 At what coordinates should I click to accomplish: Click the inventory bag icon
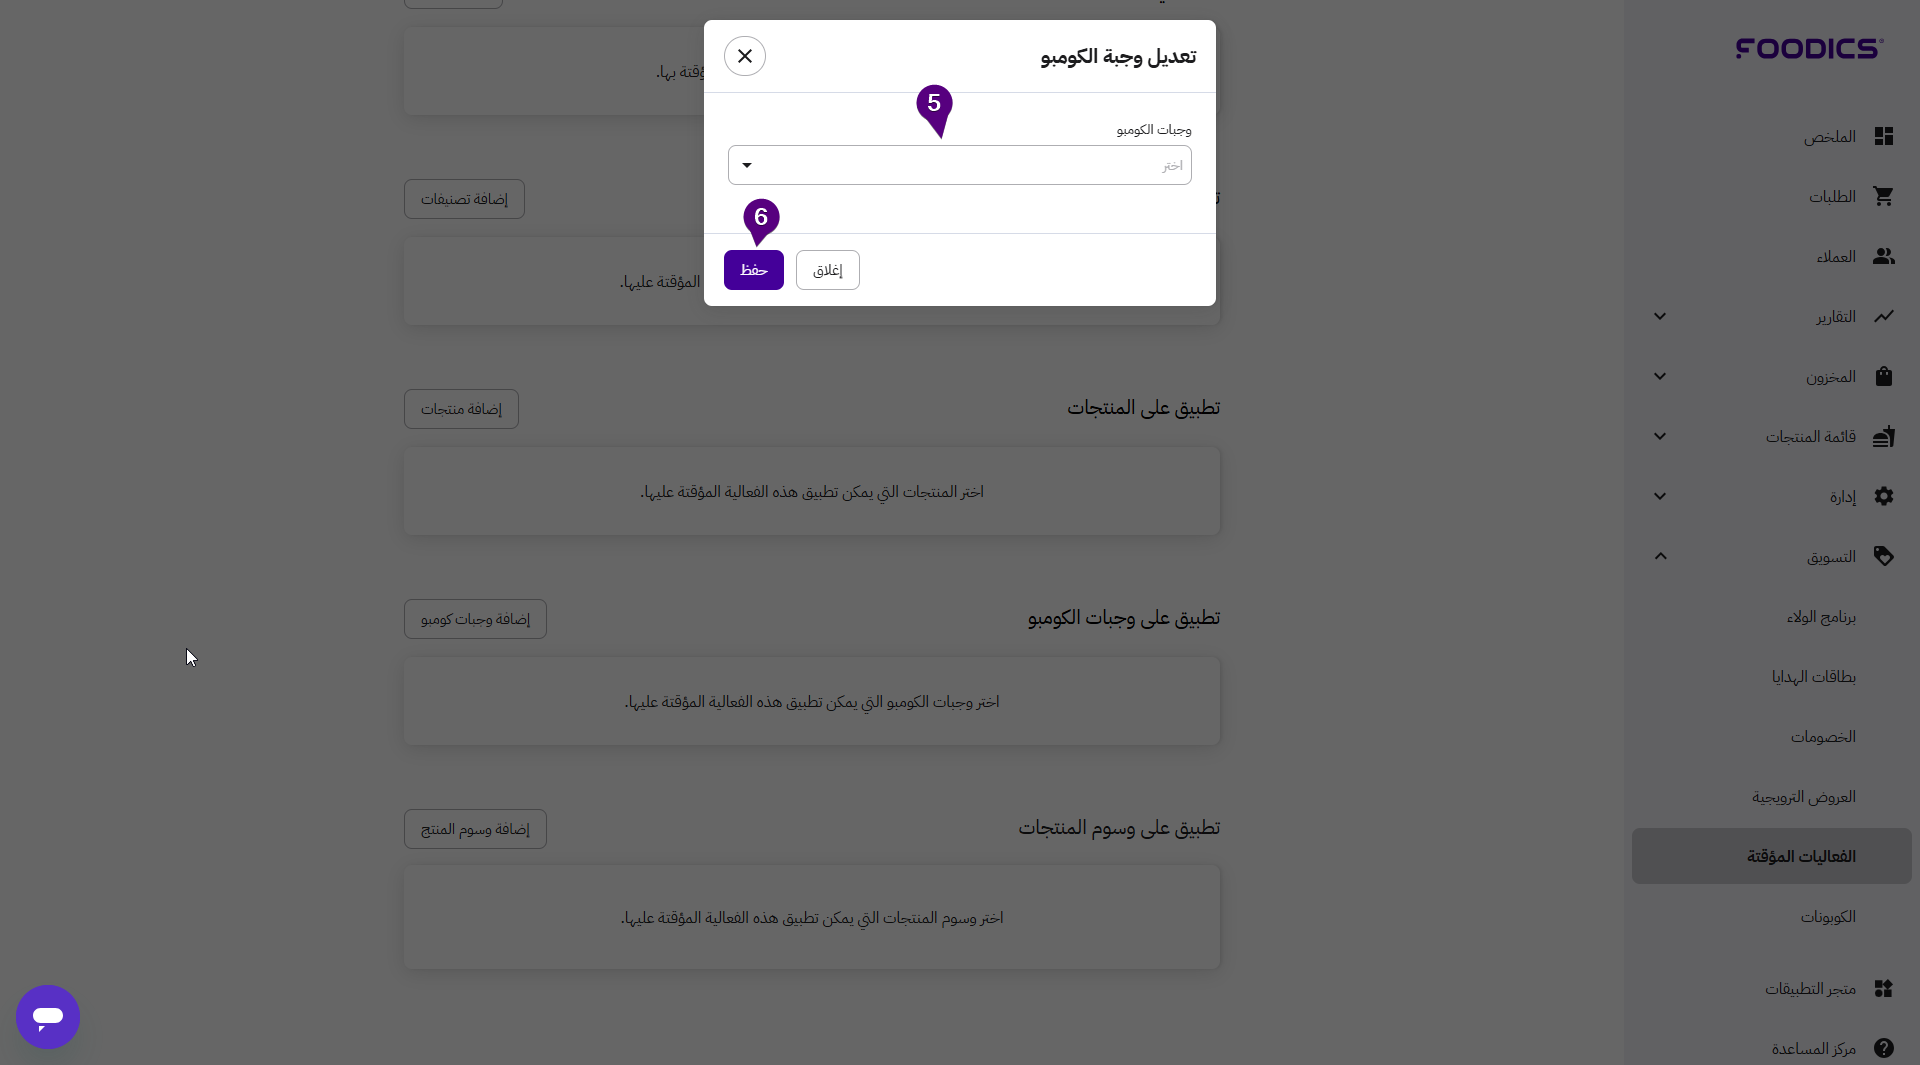(1884, 377)
